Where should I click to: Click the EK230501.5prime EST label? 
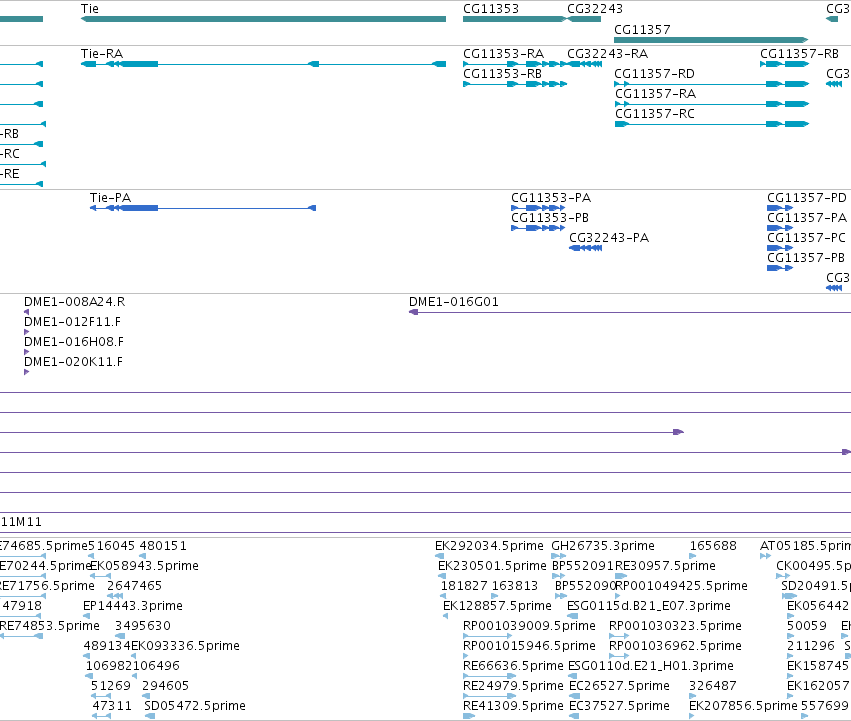pyautogui.click(x=492, y=566)
